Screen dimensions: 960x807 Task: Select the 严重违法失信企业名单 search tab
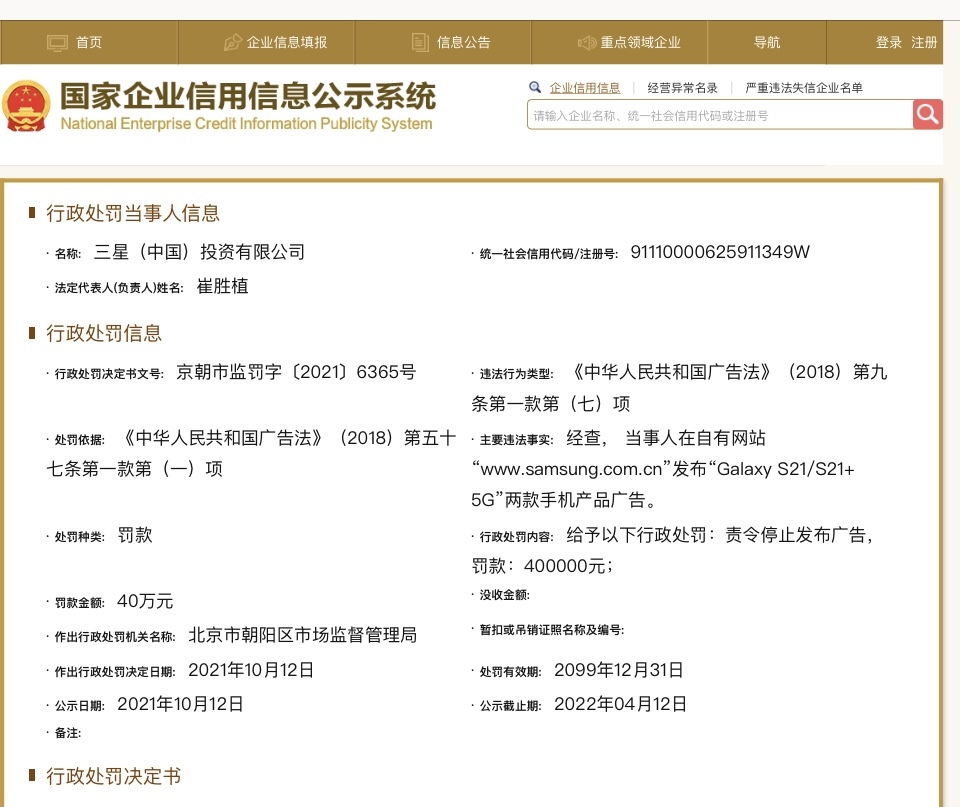[804, 88]
